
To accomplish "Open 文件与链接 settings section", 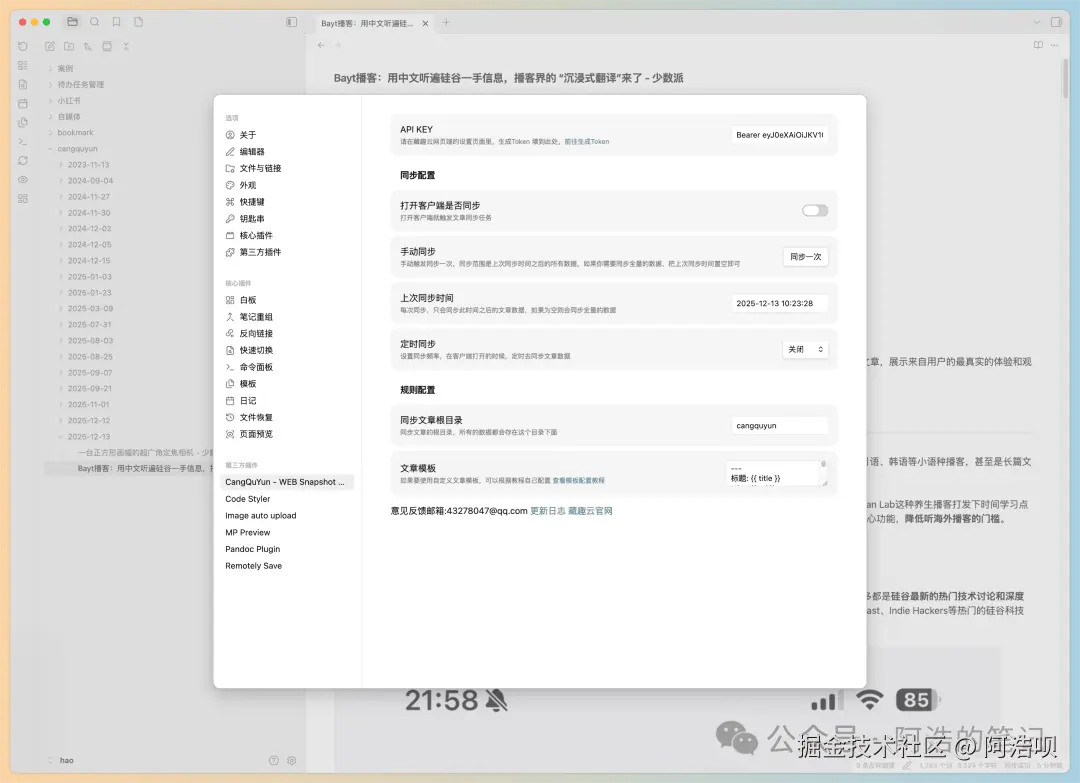I will 260,168.
